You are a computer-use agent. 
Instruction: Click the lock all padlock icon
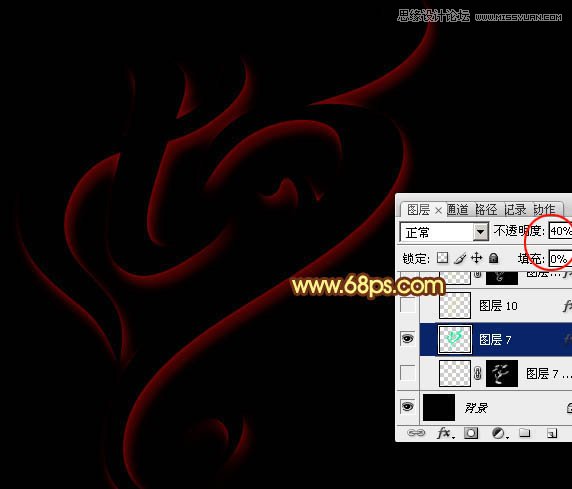pyautogui.click(x=494, y=258)
